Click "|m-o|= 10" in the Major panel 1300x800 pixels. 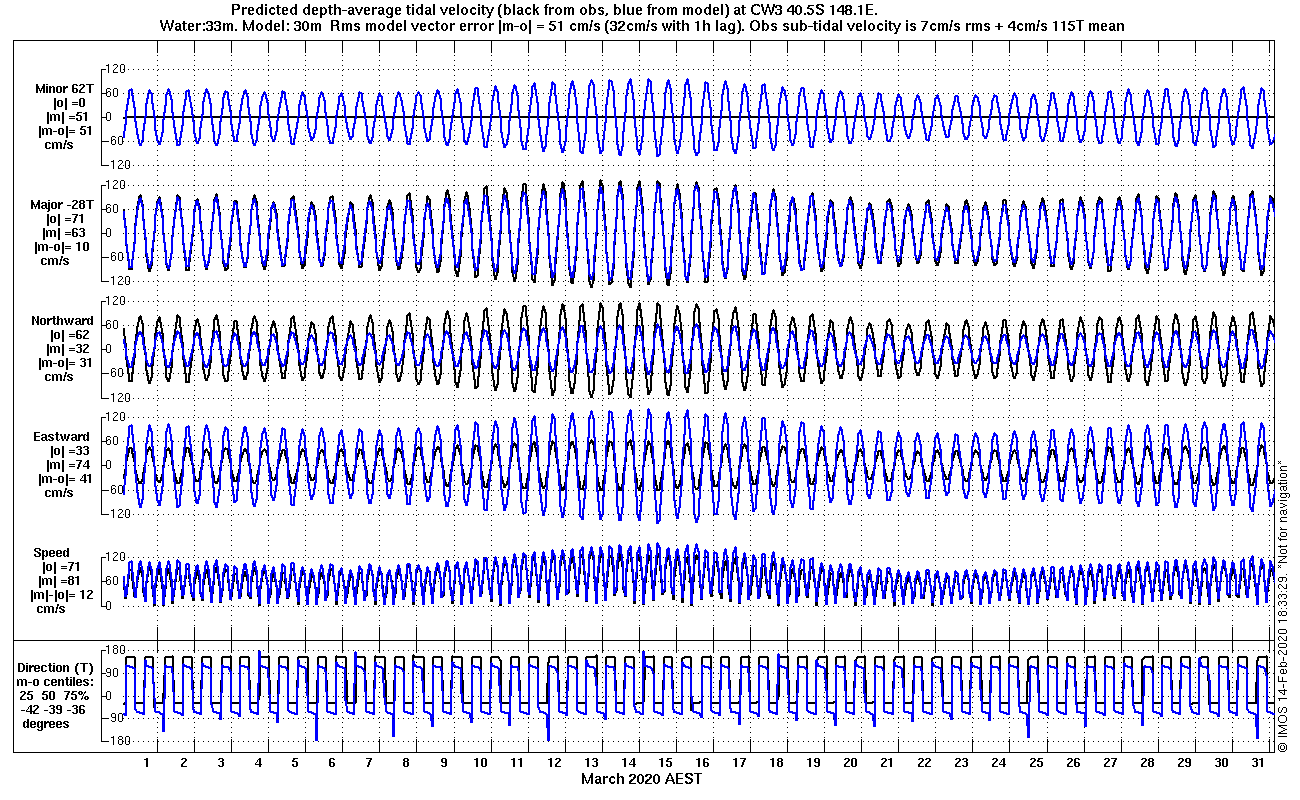pos(62,247)
